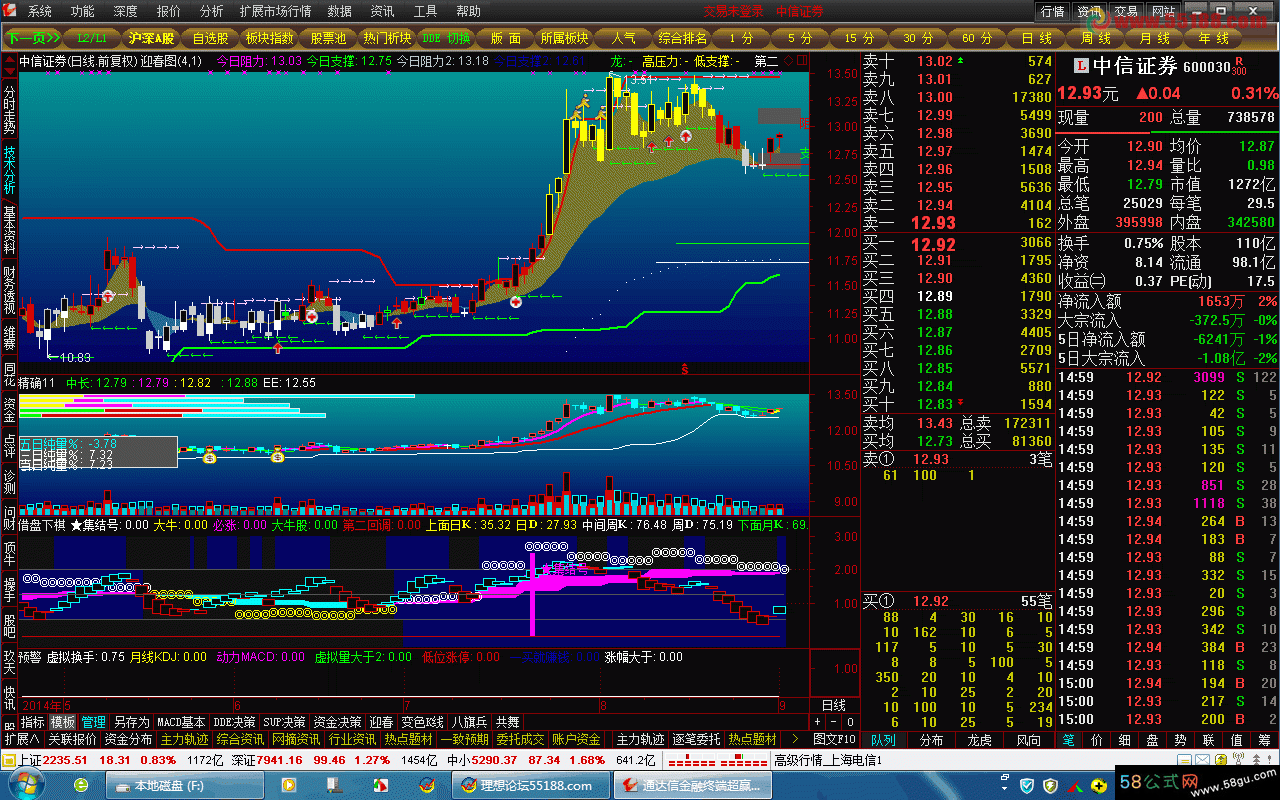Click the 下一页>> button

click(33, 38)
